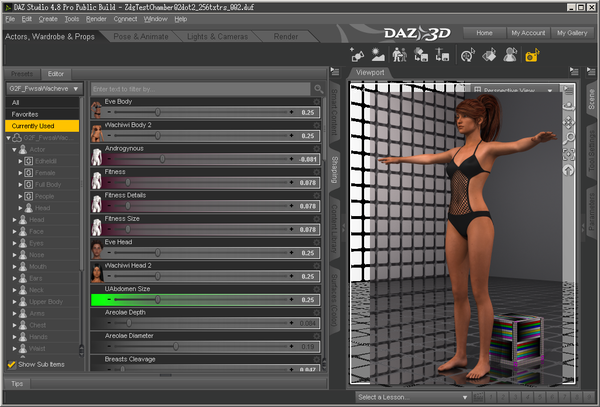Image resolution: width=600 pixels, height=407 pixels.
Task: Open the right side pane options menu icon
Action: point(591,72)
